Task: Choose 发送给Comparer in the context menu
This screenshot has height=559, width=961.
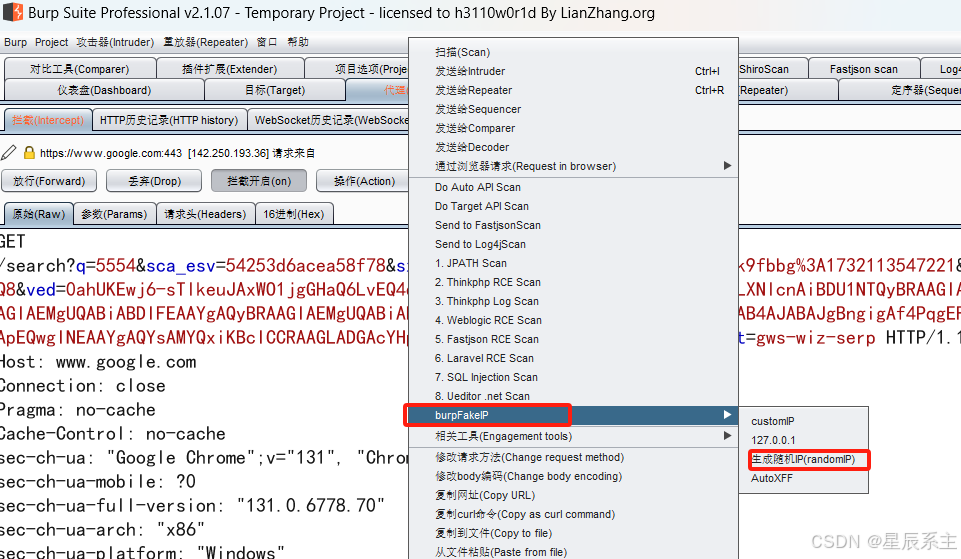Action: 573,128
